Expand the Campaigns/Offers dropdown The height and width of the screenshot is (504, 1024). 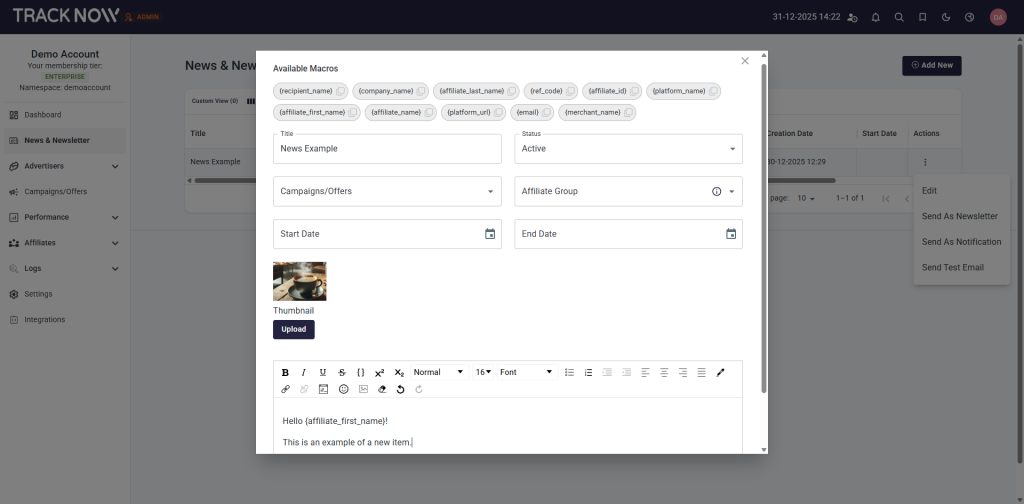(387, 191)
